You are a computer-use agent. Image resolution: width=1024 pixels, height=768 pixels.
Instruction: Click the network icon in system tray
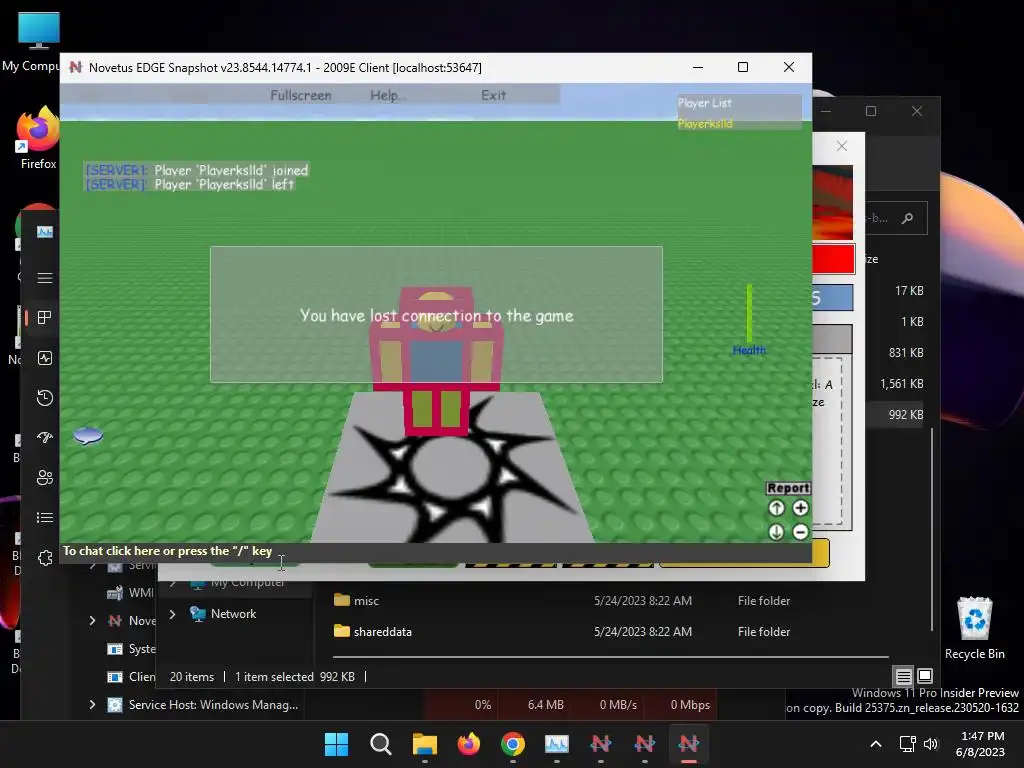907,744
